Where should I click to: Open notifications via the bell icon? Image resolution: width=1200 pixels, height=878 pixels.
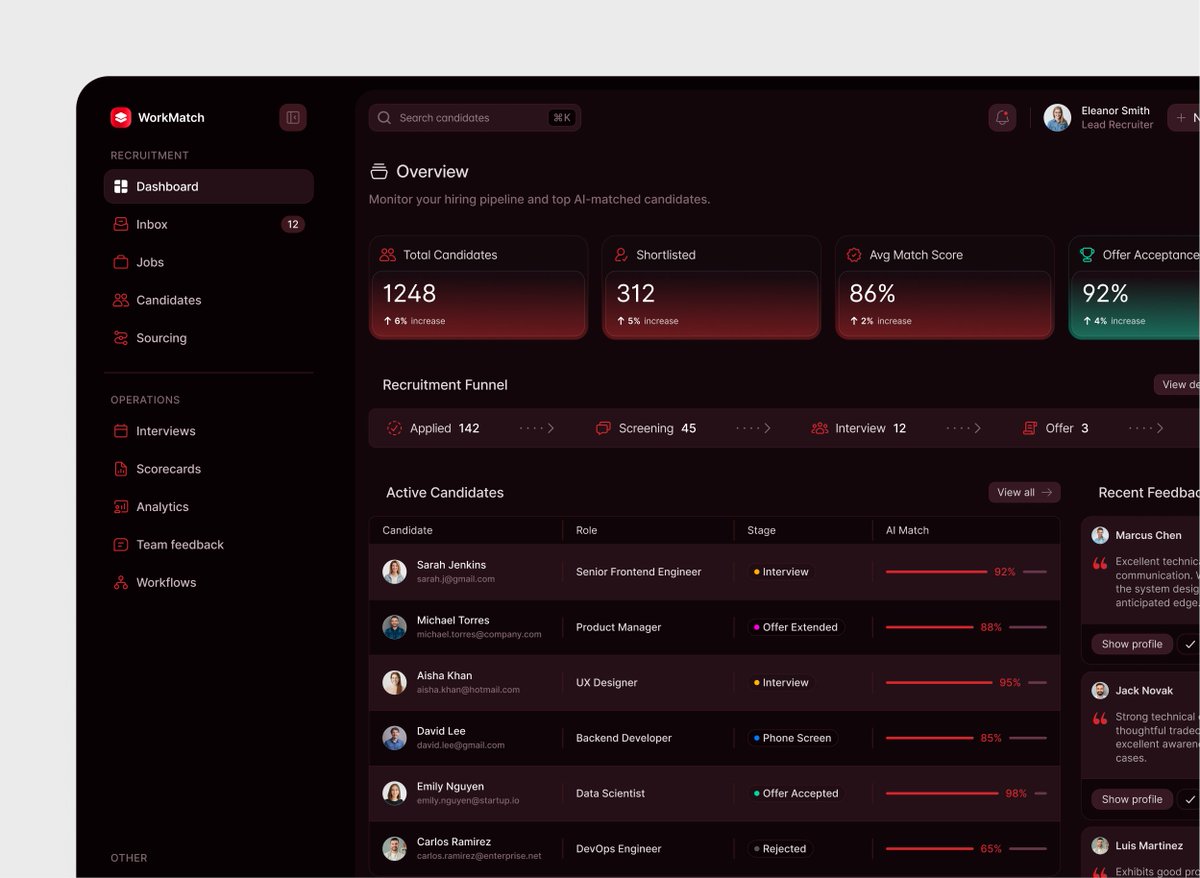point(1002,118)
